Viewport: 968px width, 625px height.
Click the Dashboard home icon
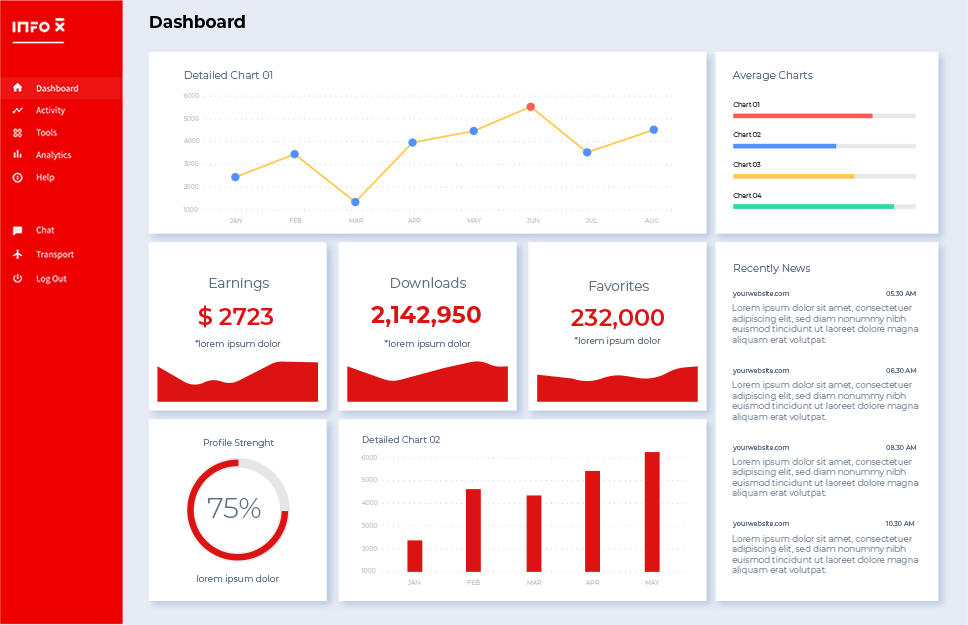(17, 88)
